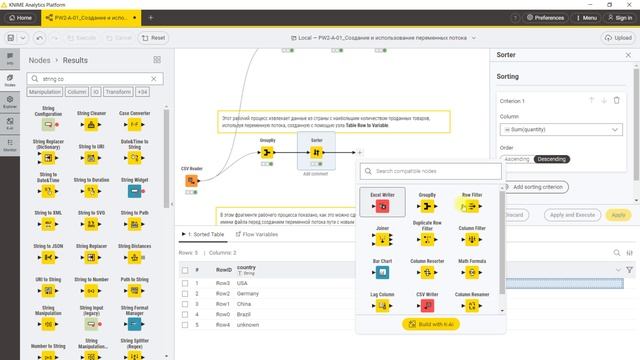Open the save options dropdown arrow
This screenshot has width=640, height=360.
(23, 38)
